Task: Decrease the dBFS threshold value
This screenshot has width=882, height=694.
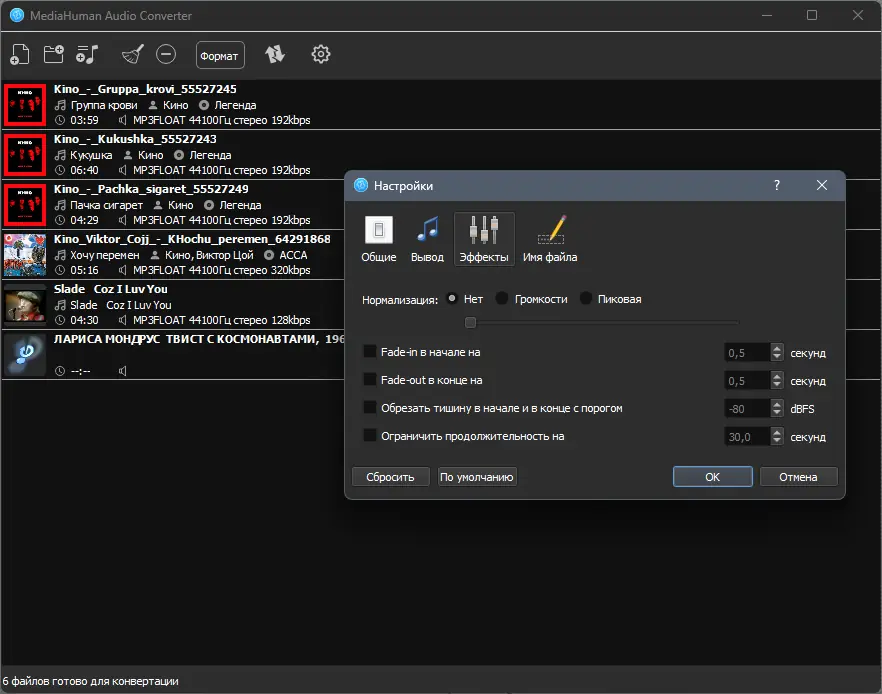Action: (777, 412)
